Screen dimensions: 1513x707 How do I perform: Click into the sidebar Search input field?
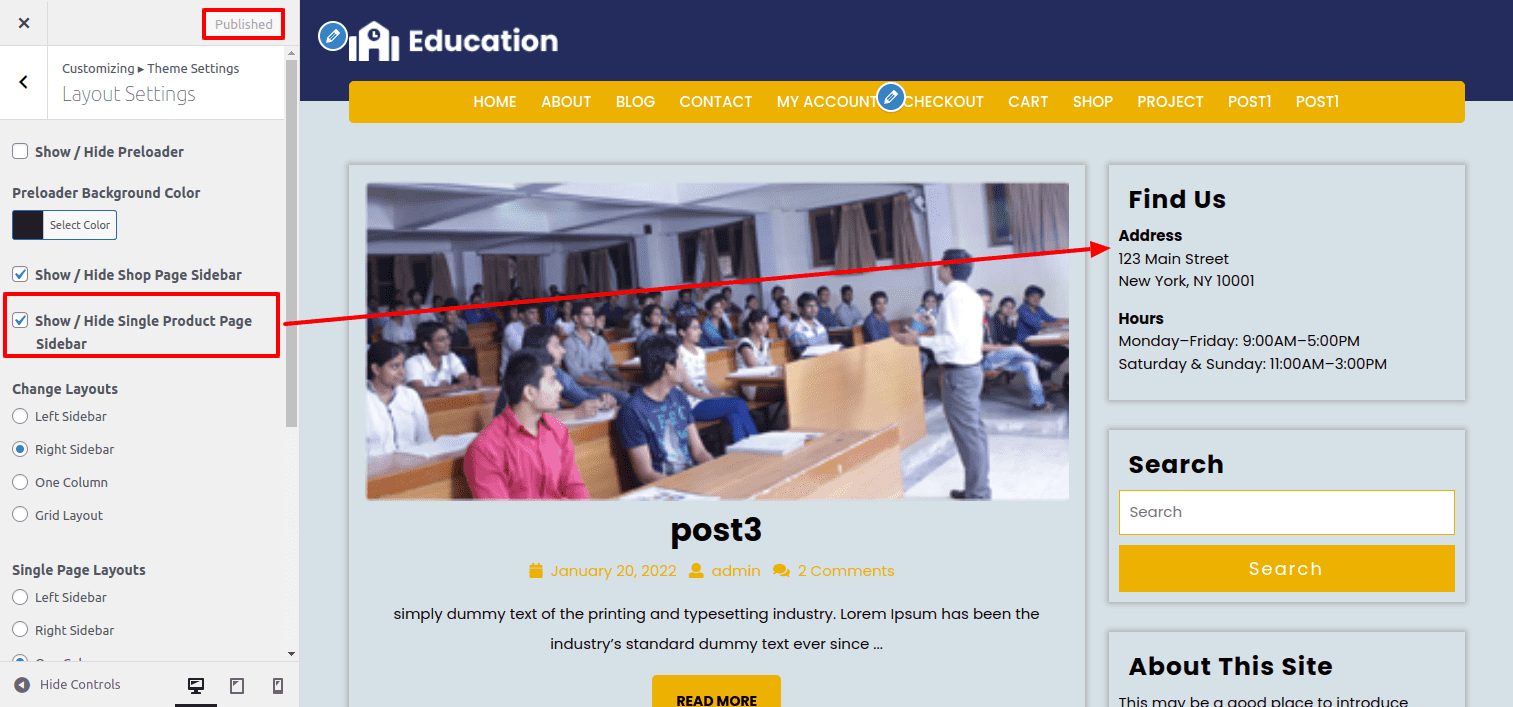pos(1286,512)
